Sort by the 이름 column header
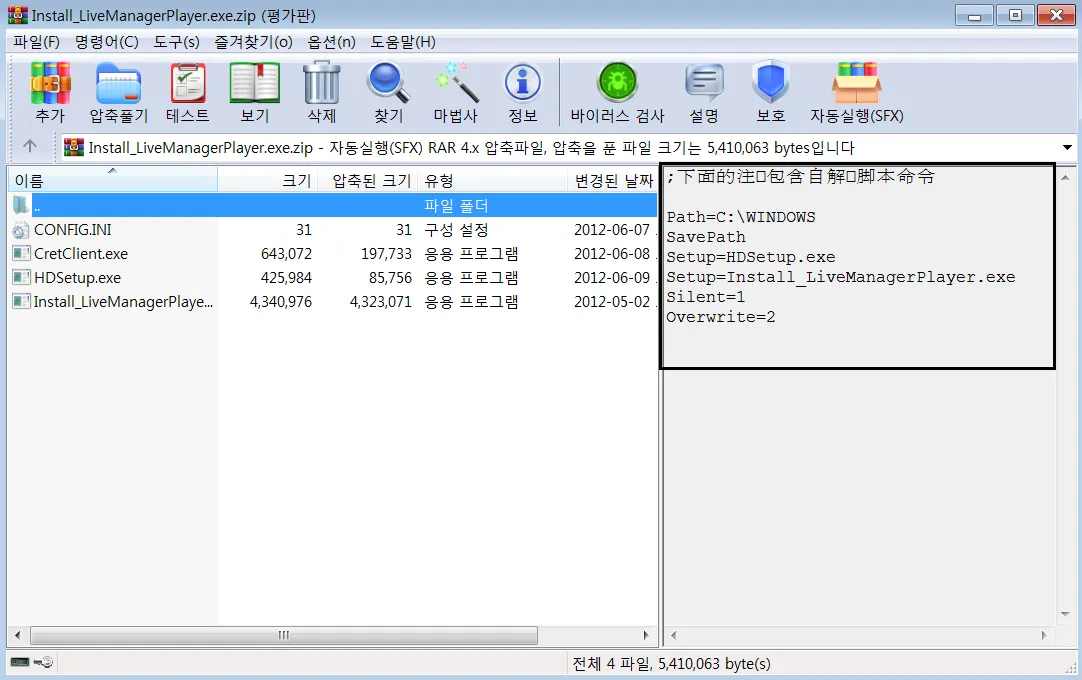The image size is (1082, 680). (x=112, y=181)
